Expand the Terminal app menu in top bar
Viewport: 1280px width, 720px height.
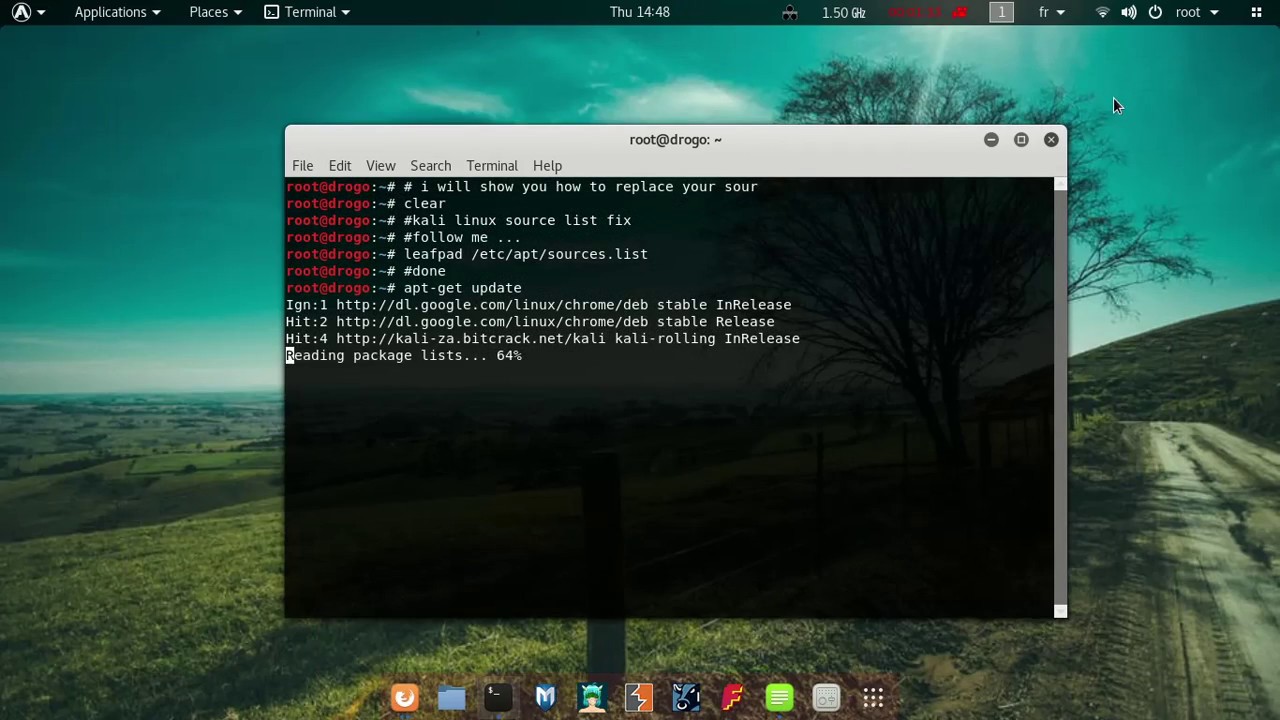tap(307, 12)
